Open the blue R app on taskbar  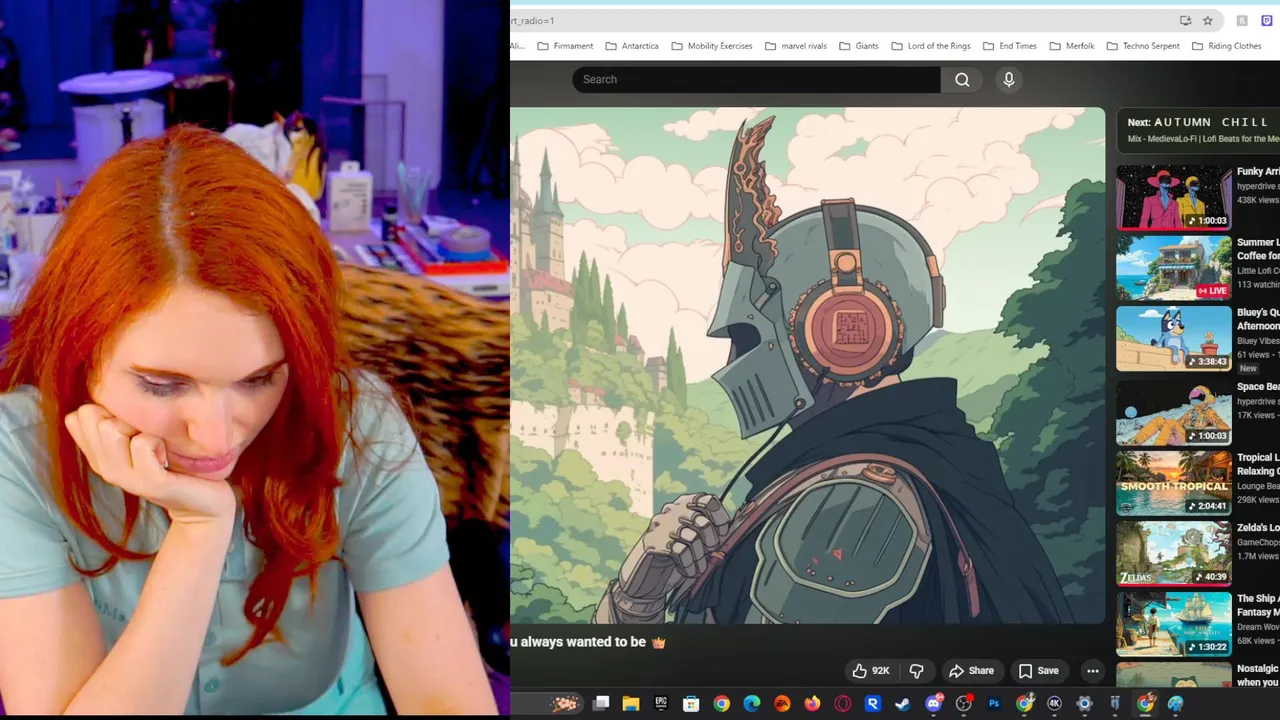coord(873,704)
